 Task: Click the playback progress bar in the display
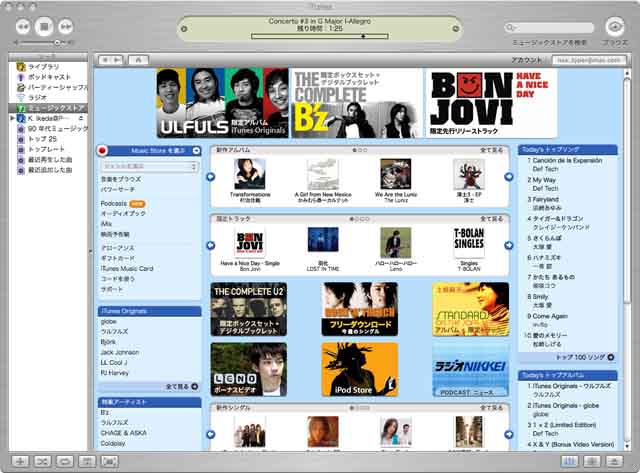click(x=320, y=36)
